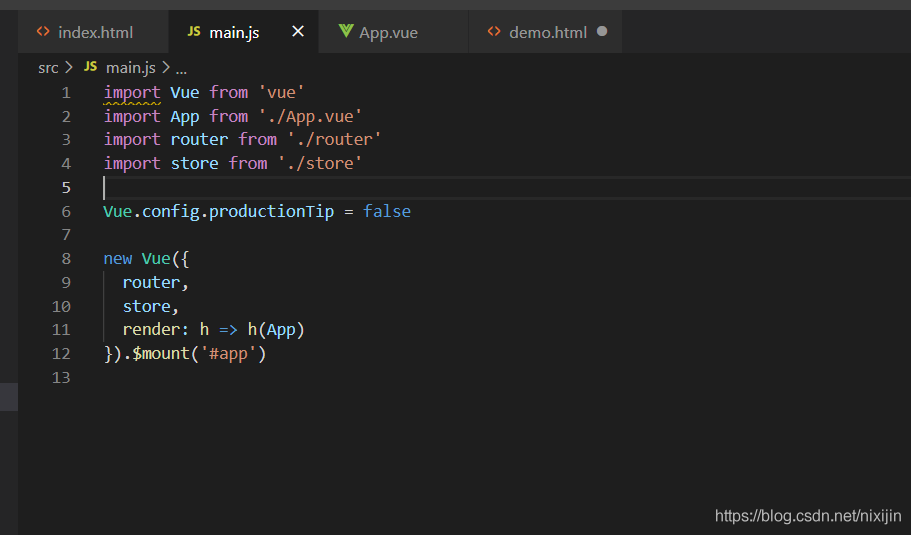Close the main.js tab

point(297,31)
